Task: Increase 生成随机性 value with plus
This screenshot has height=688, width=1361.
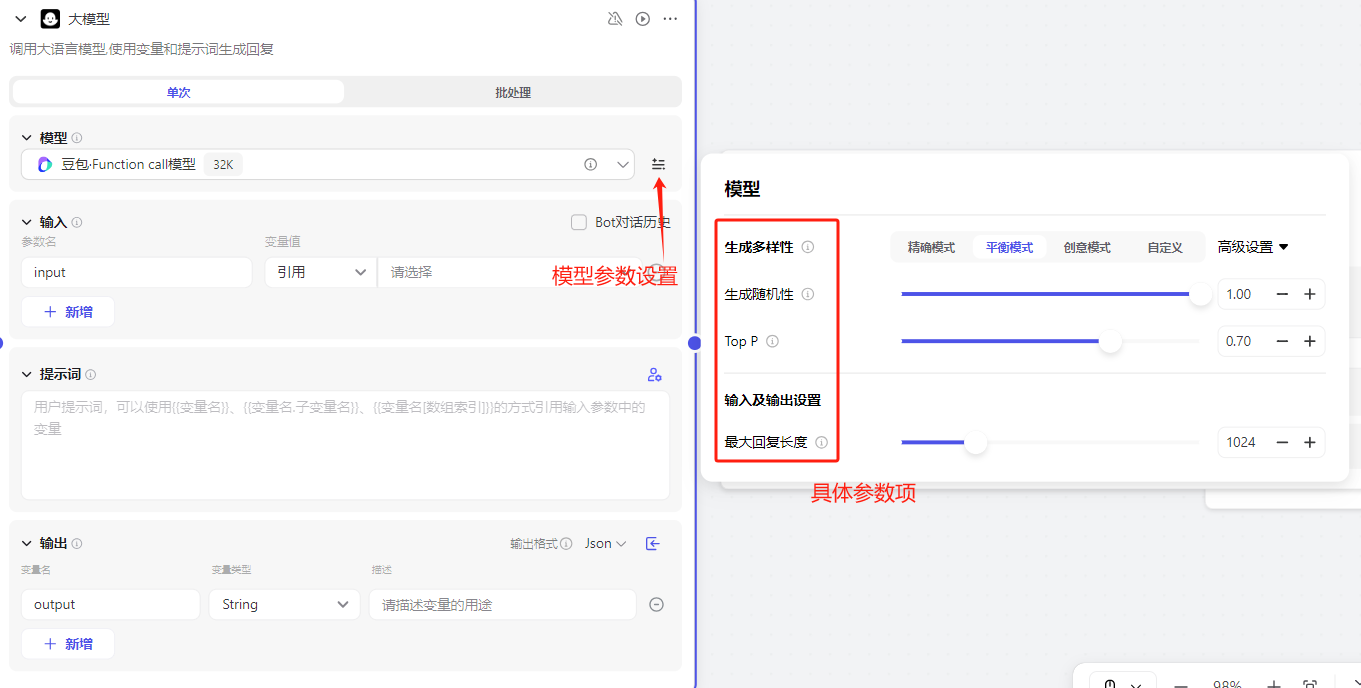Action: [1310, 294]
